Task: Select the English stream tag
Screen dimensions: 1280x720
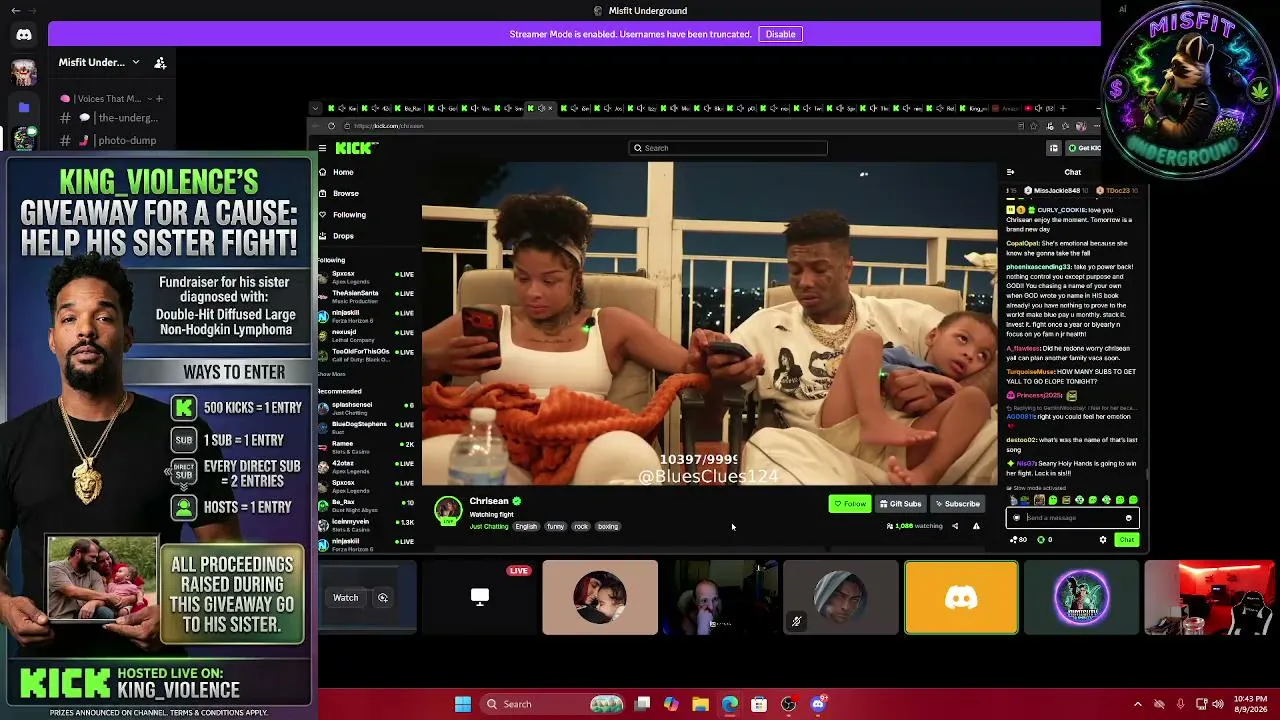Action: (526, 527)
